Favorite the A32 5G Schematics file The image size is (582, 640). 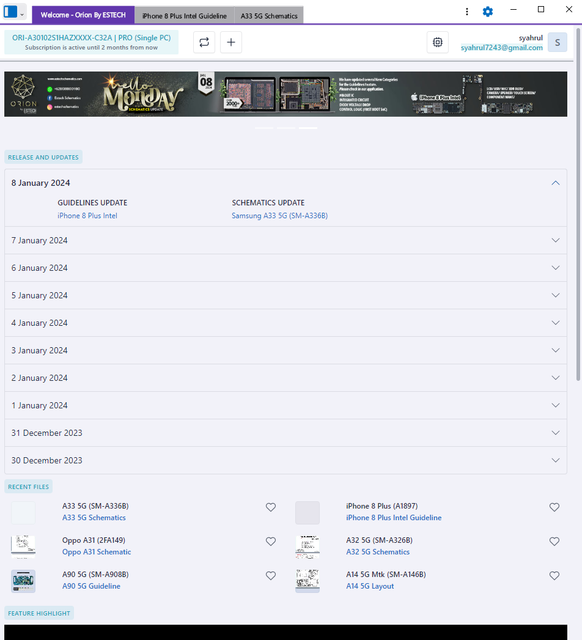tap(554, 541)
